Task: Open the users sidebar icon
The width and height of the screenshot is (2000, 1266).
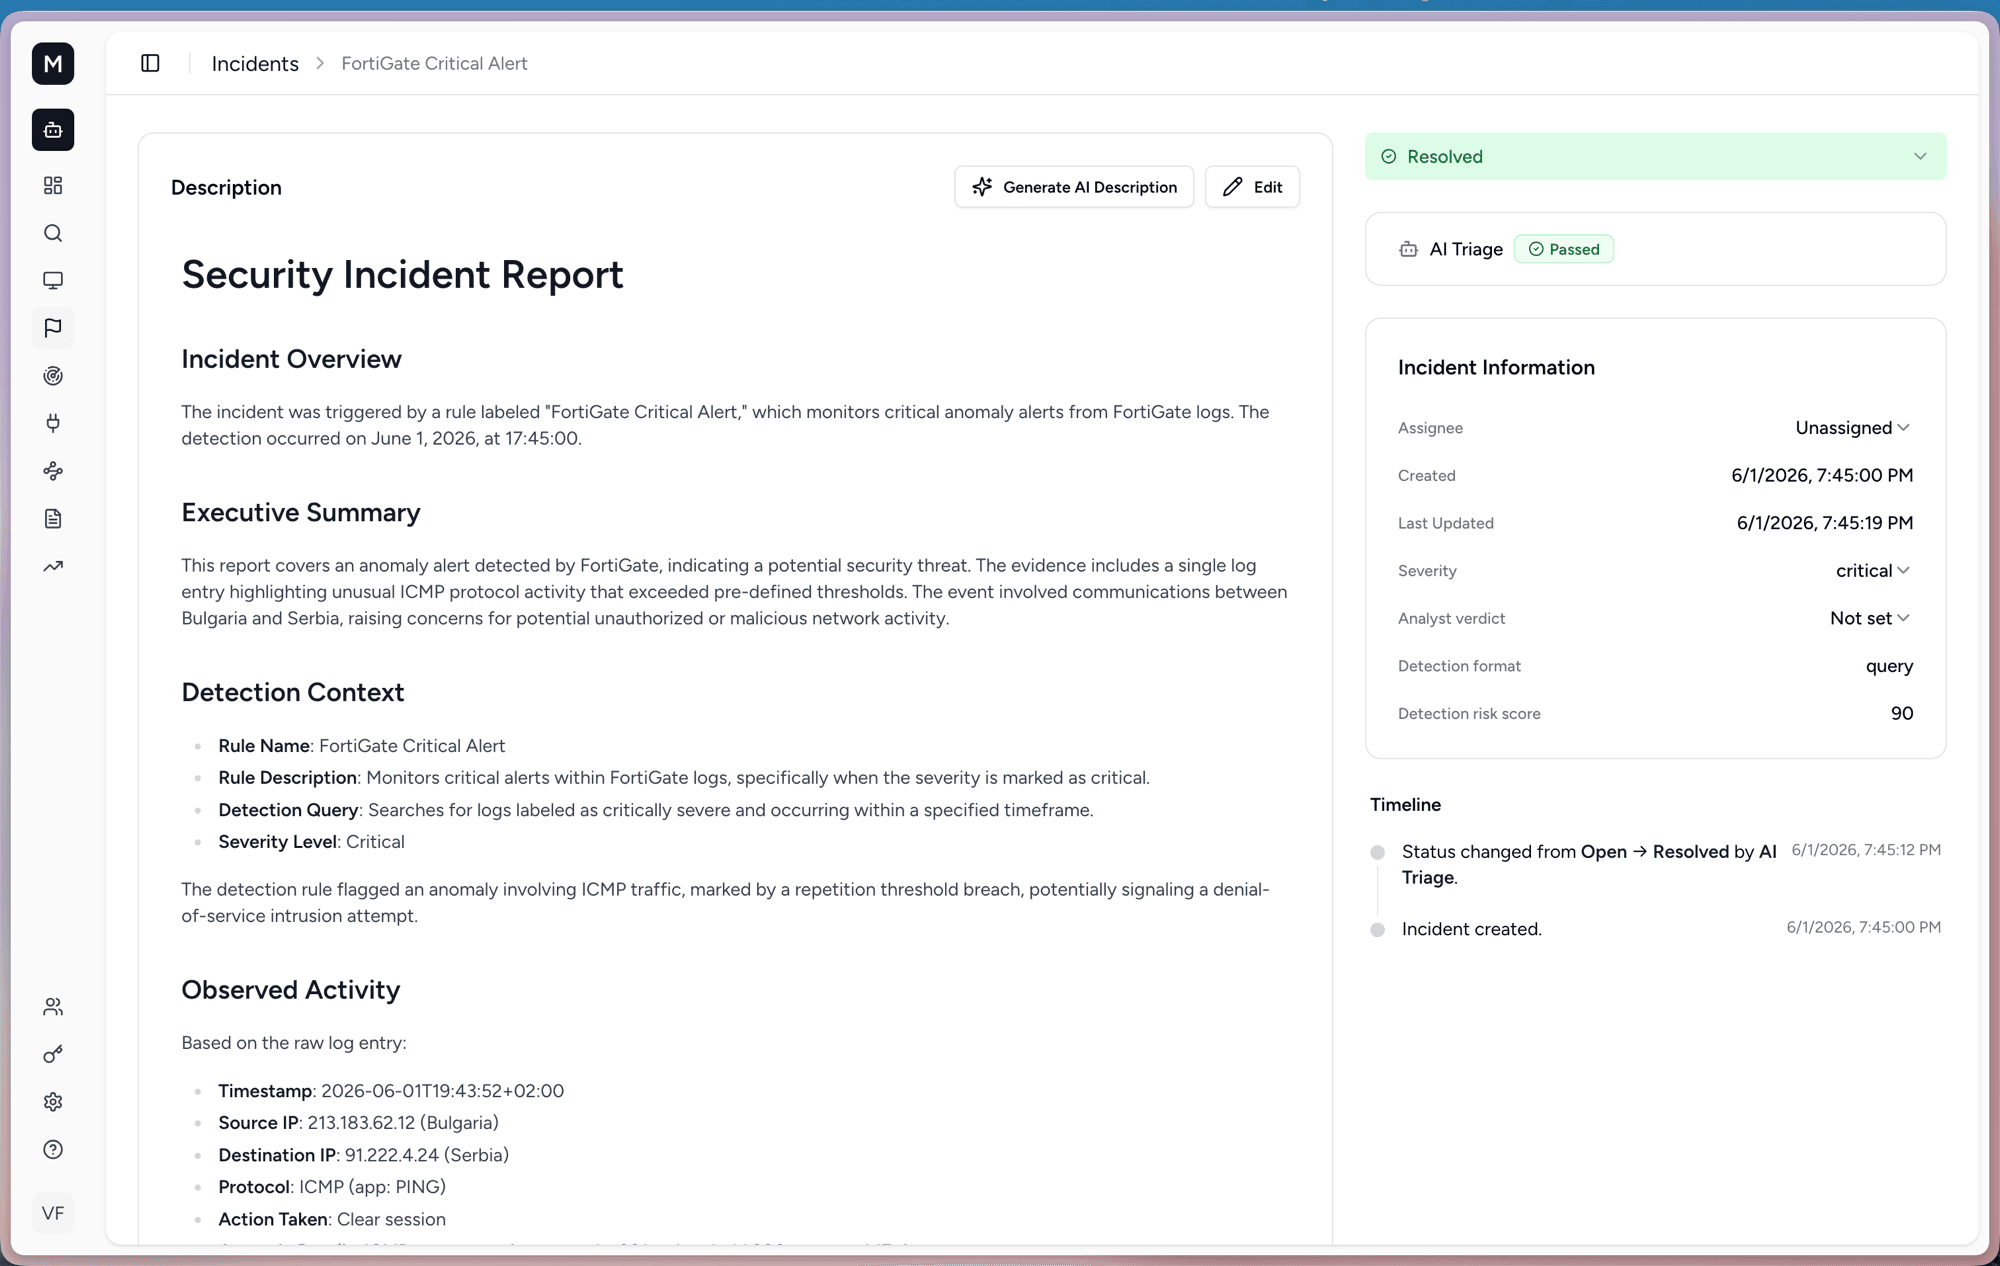Action: pos(53,1007)
